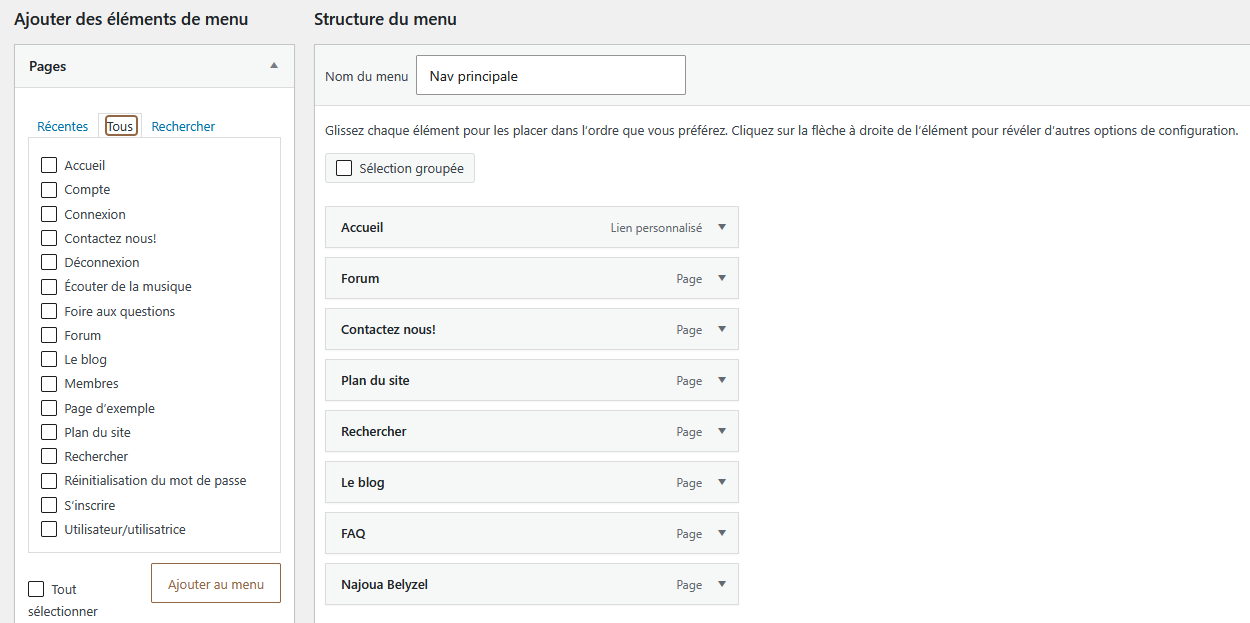Check Écouter de la musique

coord(49,286)
